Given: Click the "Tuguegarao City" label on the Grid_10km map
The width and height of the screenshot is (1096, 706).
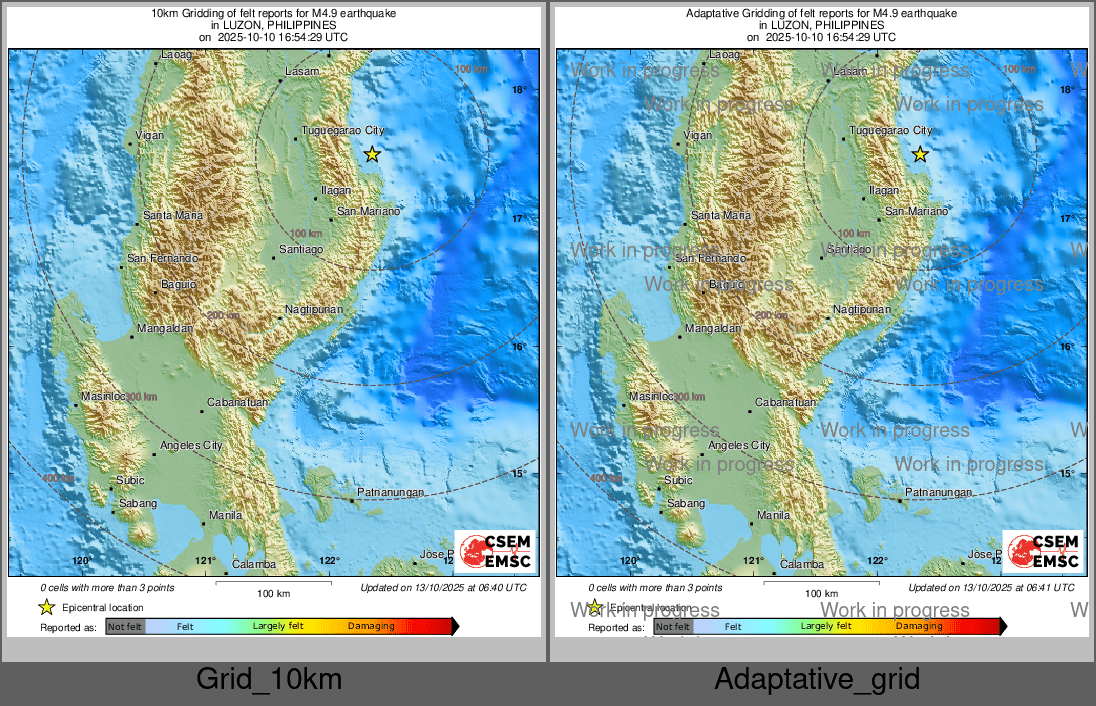Looking at the screenshot, I should [x=342, y=131].
